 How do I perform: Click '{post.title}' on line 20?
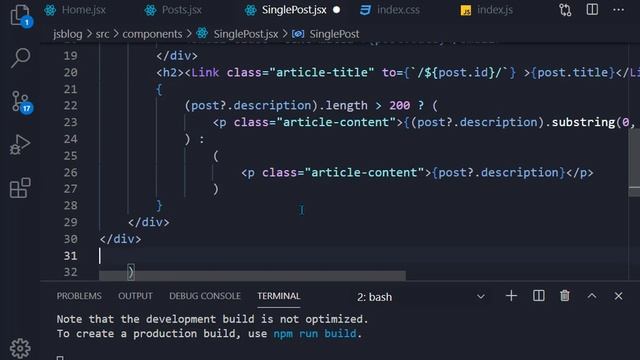point(573,72)
